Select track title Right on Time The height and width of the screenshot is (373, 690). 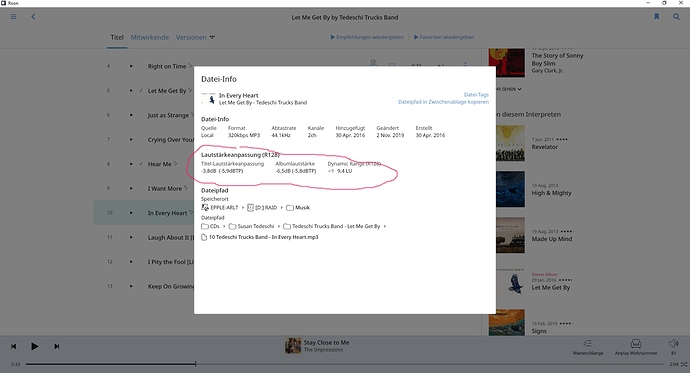click(167, 66)
